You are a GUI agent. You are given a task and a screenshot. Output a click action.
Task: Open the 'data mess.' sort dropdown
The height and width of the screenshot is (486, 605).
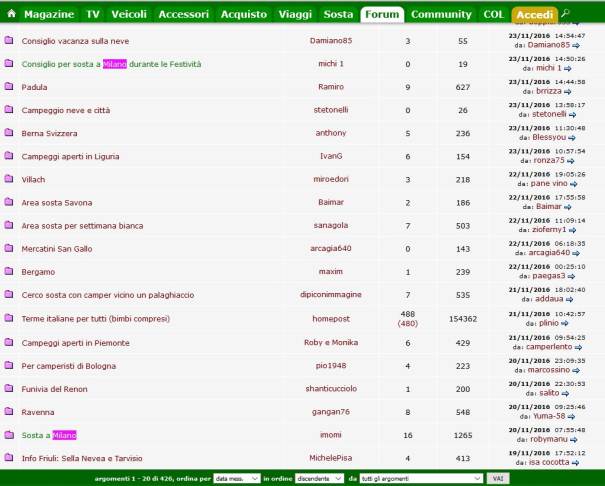pyautogui.click(x=237, y=479)
